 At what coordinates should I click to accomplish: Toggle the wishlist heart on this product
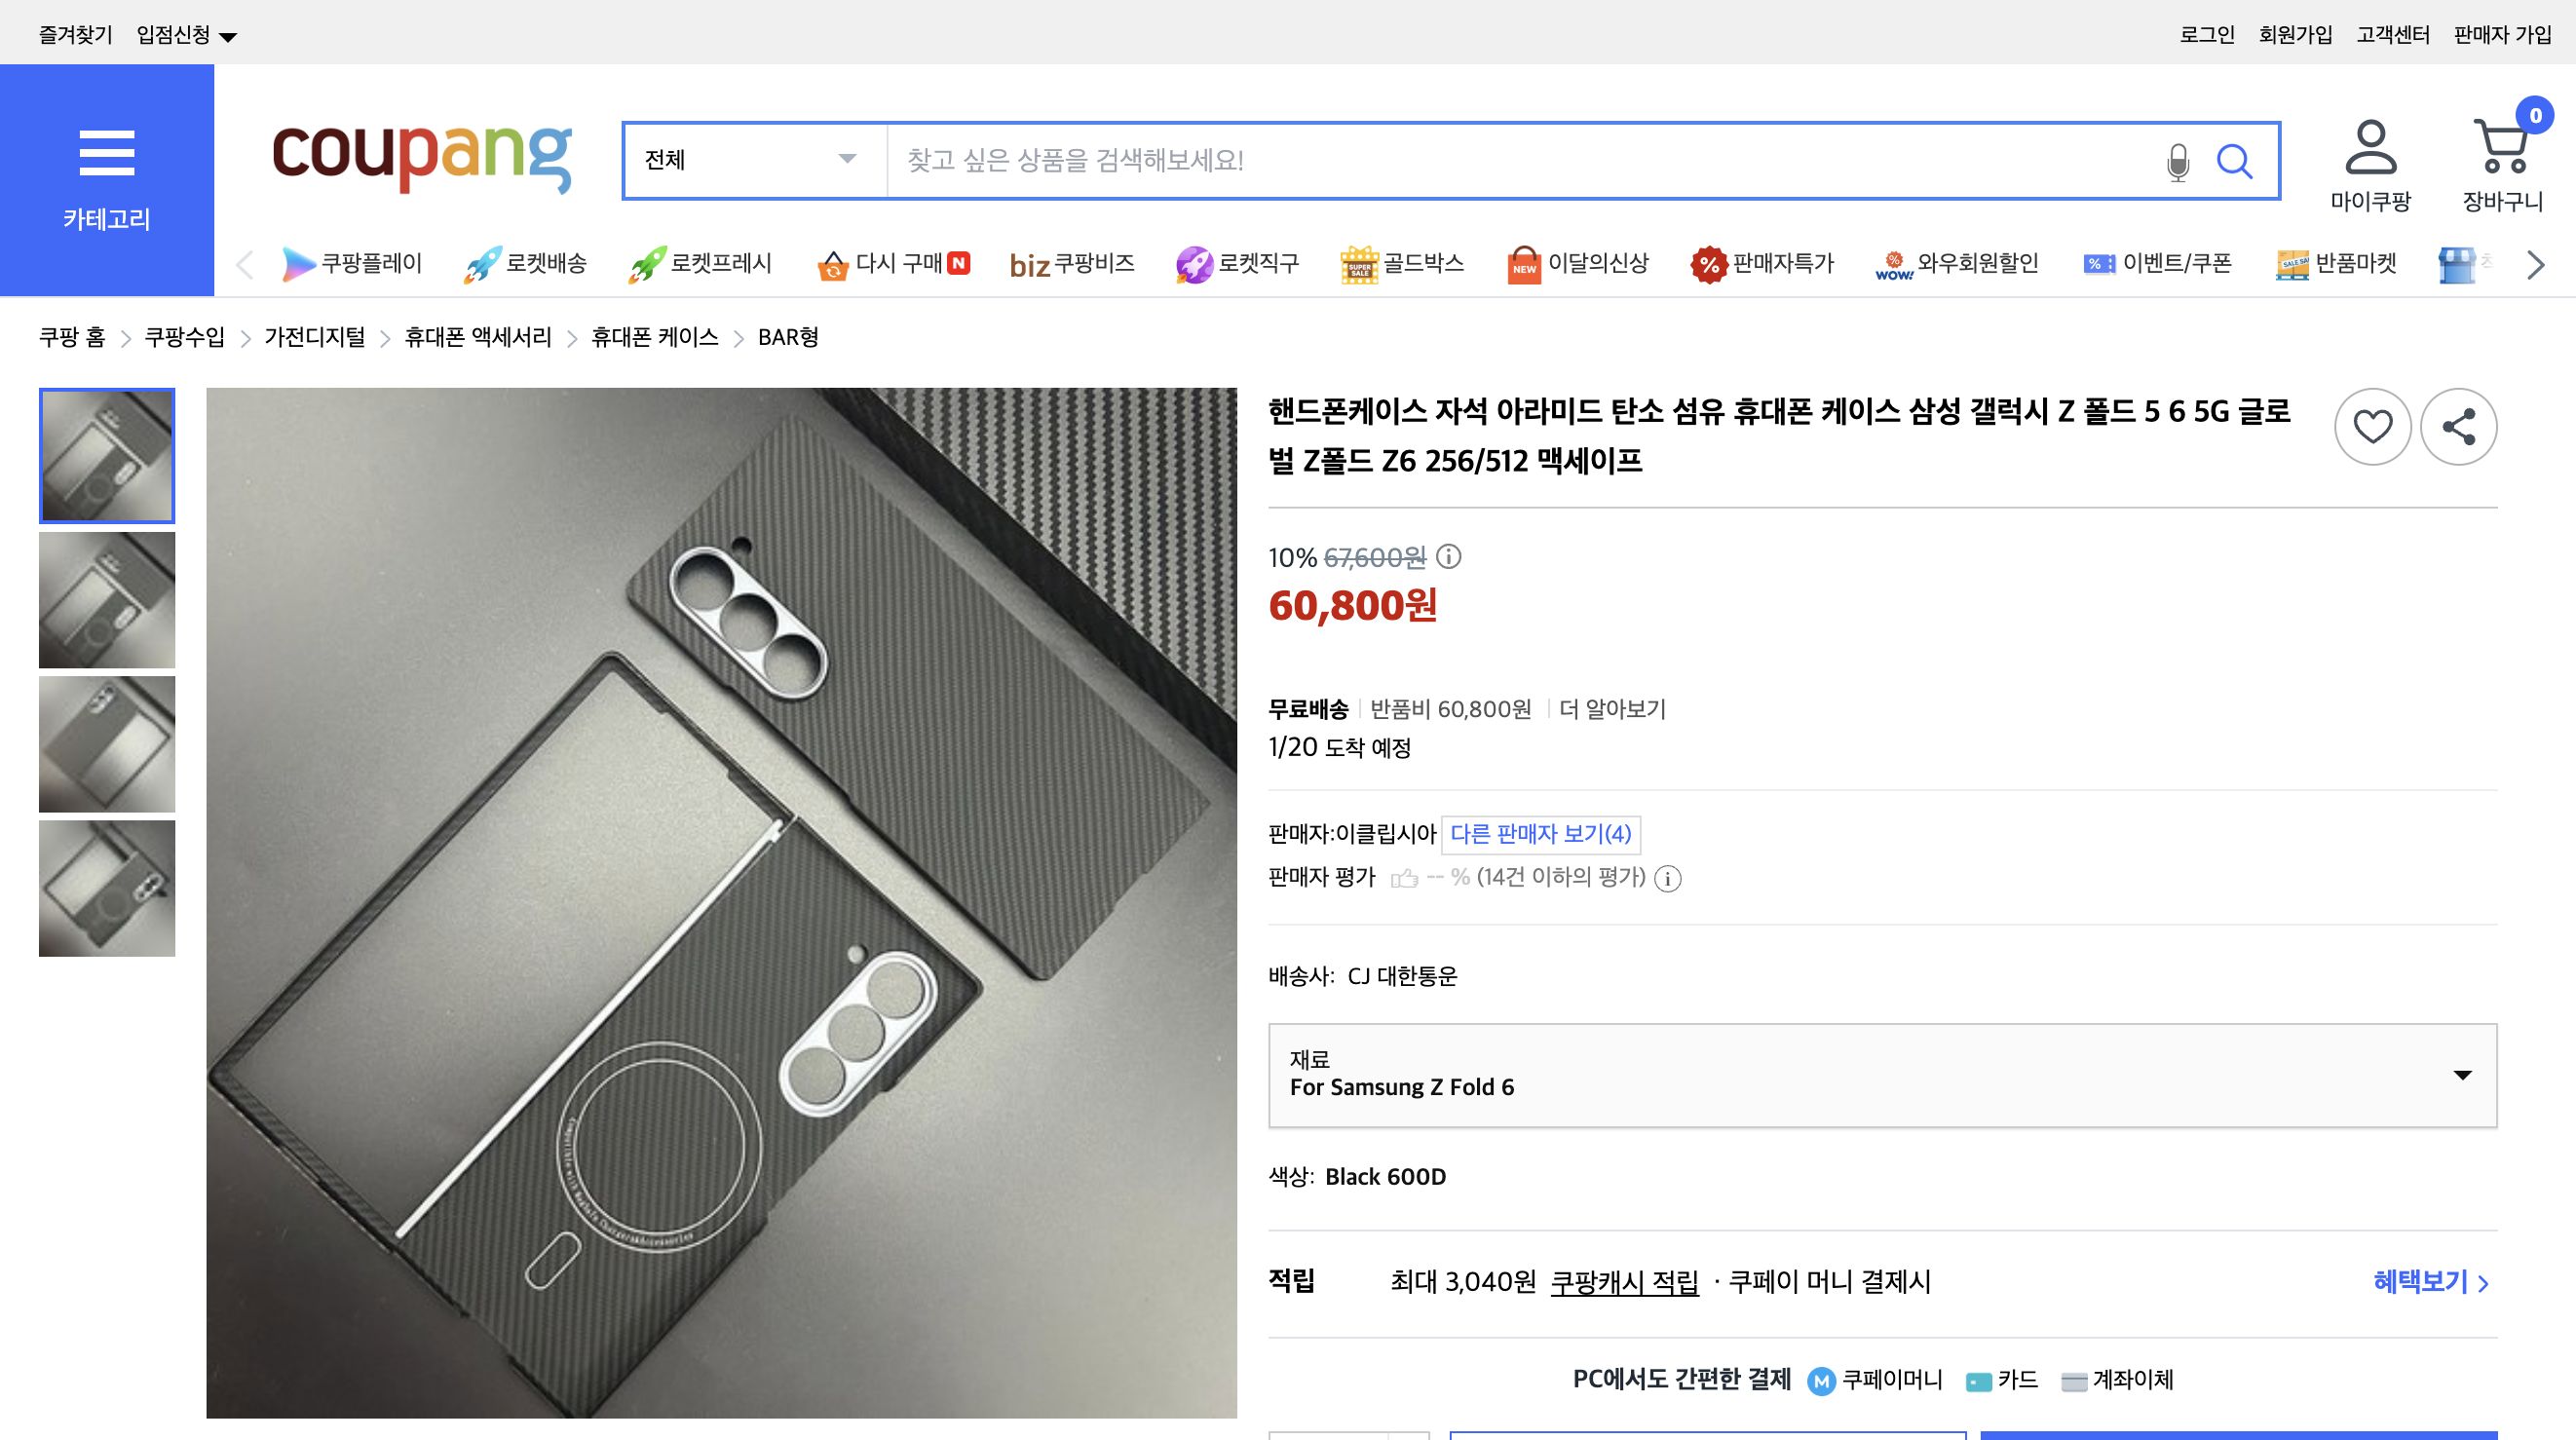click(x=2372, y=426)
